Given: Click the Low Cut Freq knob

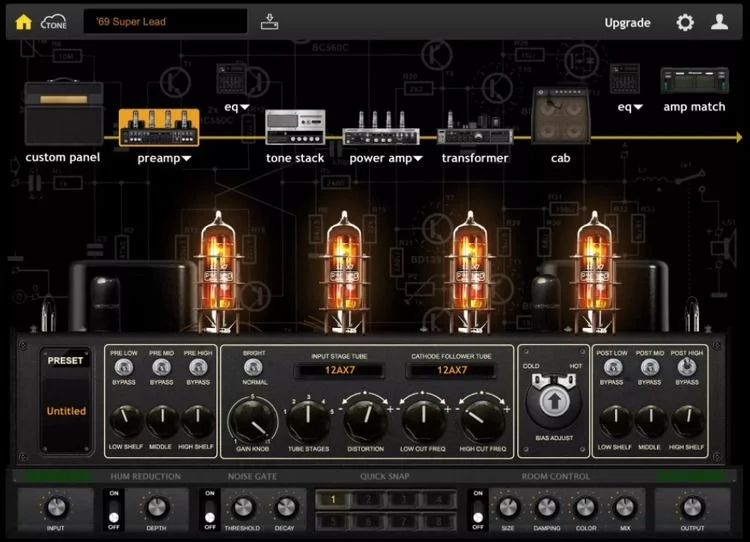Looking at the screenshot, I should pyautogui.click(x=423, y=421).
